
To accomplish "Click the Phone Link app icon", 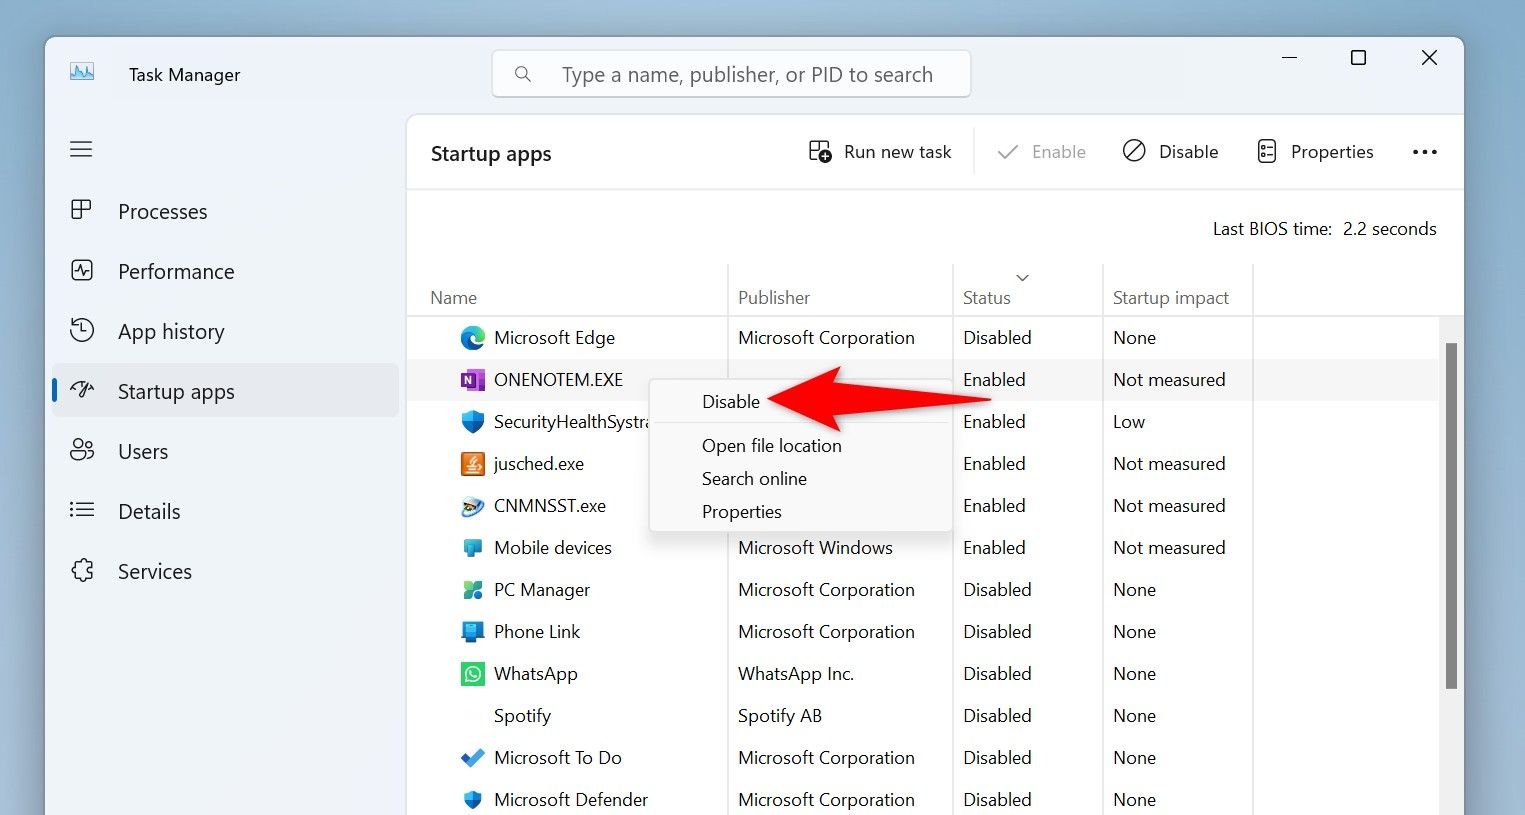I will (x=472, y=632).
